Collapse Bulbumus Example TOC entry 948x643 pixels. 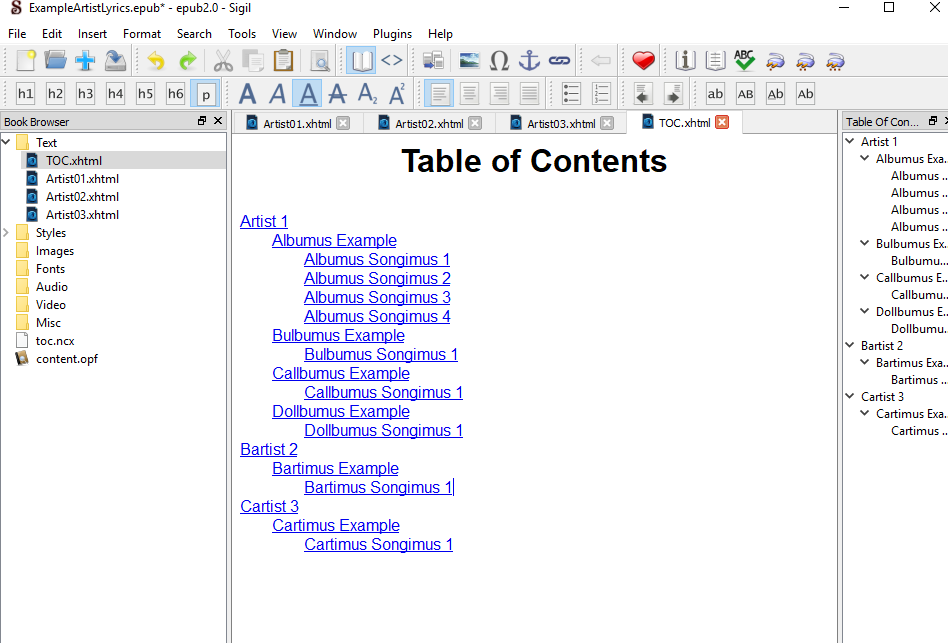[x=865, y=243]
